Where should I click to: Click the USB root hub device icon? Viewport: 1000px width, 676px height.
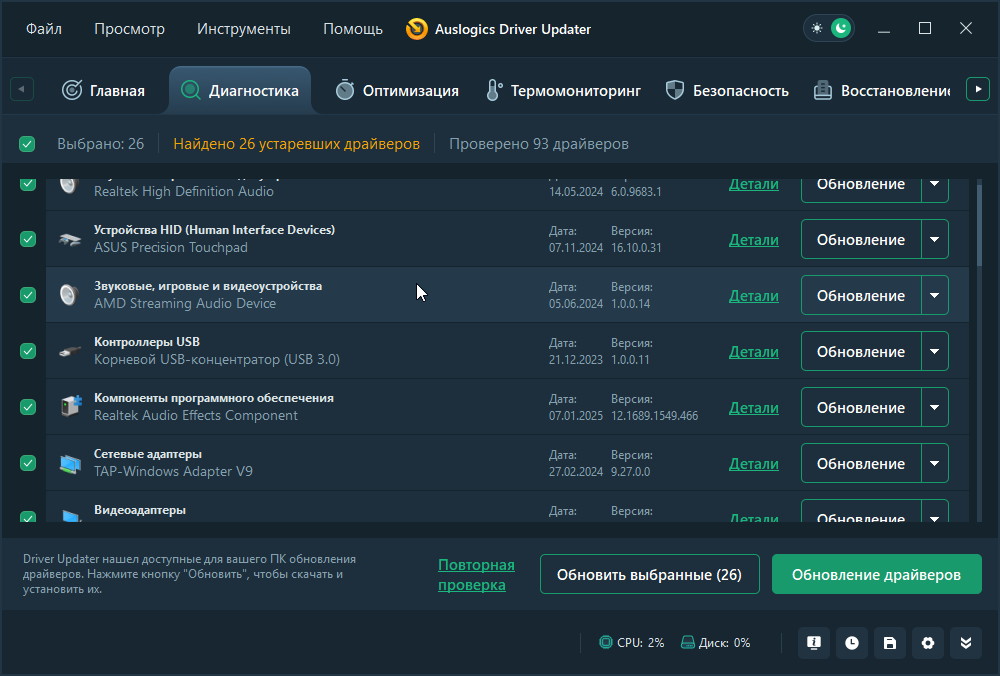tap(70, 351)
